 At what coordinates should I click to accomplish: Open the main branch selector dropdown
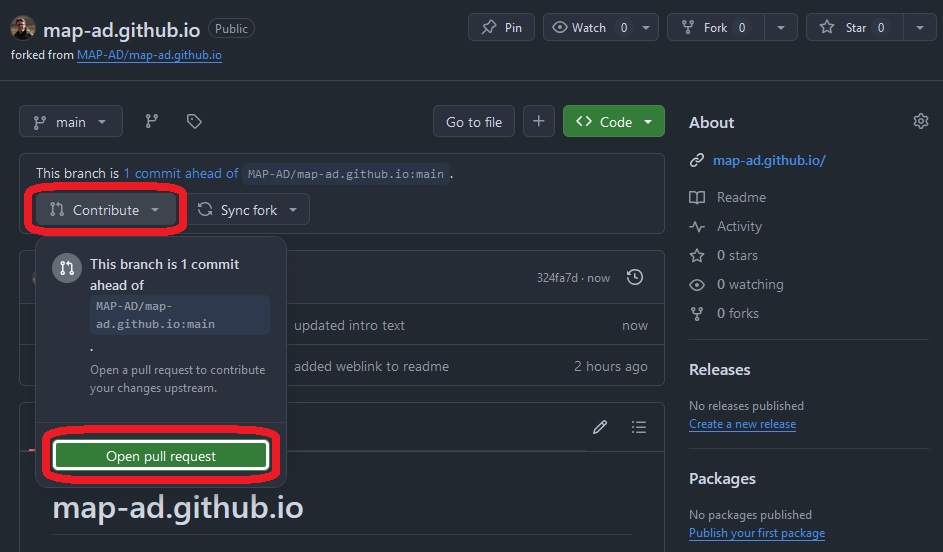coord(71,122)
